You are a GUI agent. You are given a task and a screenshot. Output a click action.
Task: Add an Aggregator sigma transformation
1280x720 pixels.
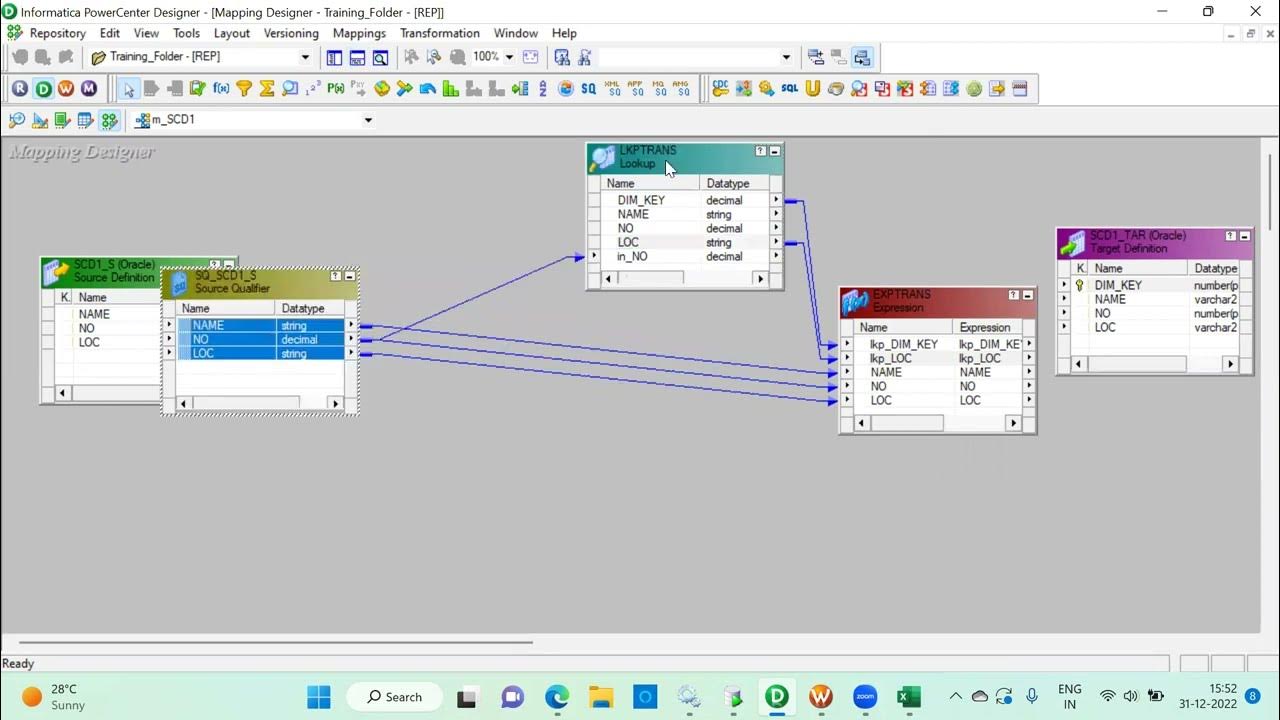point(267,89)
